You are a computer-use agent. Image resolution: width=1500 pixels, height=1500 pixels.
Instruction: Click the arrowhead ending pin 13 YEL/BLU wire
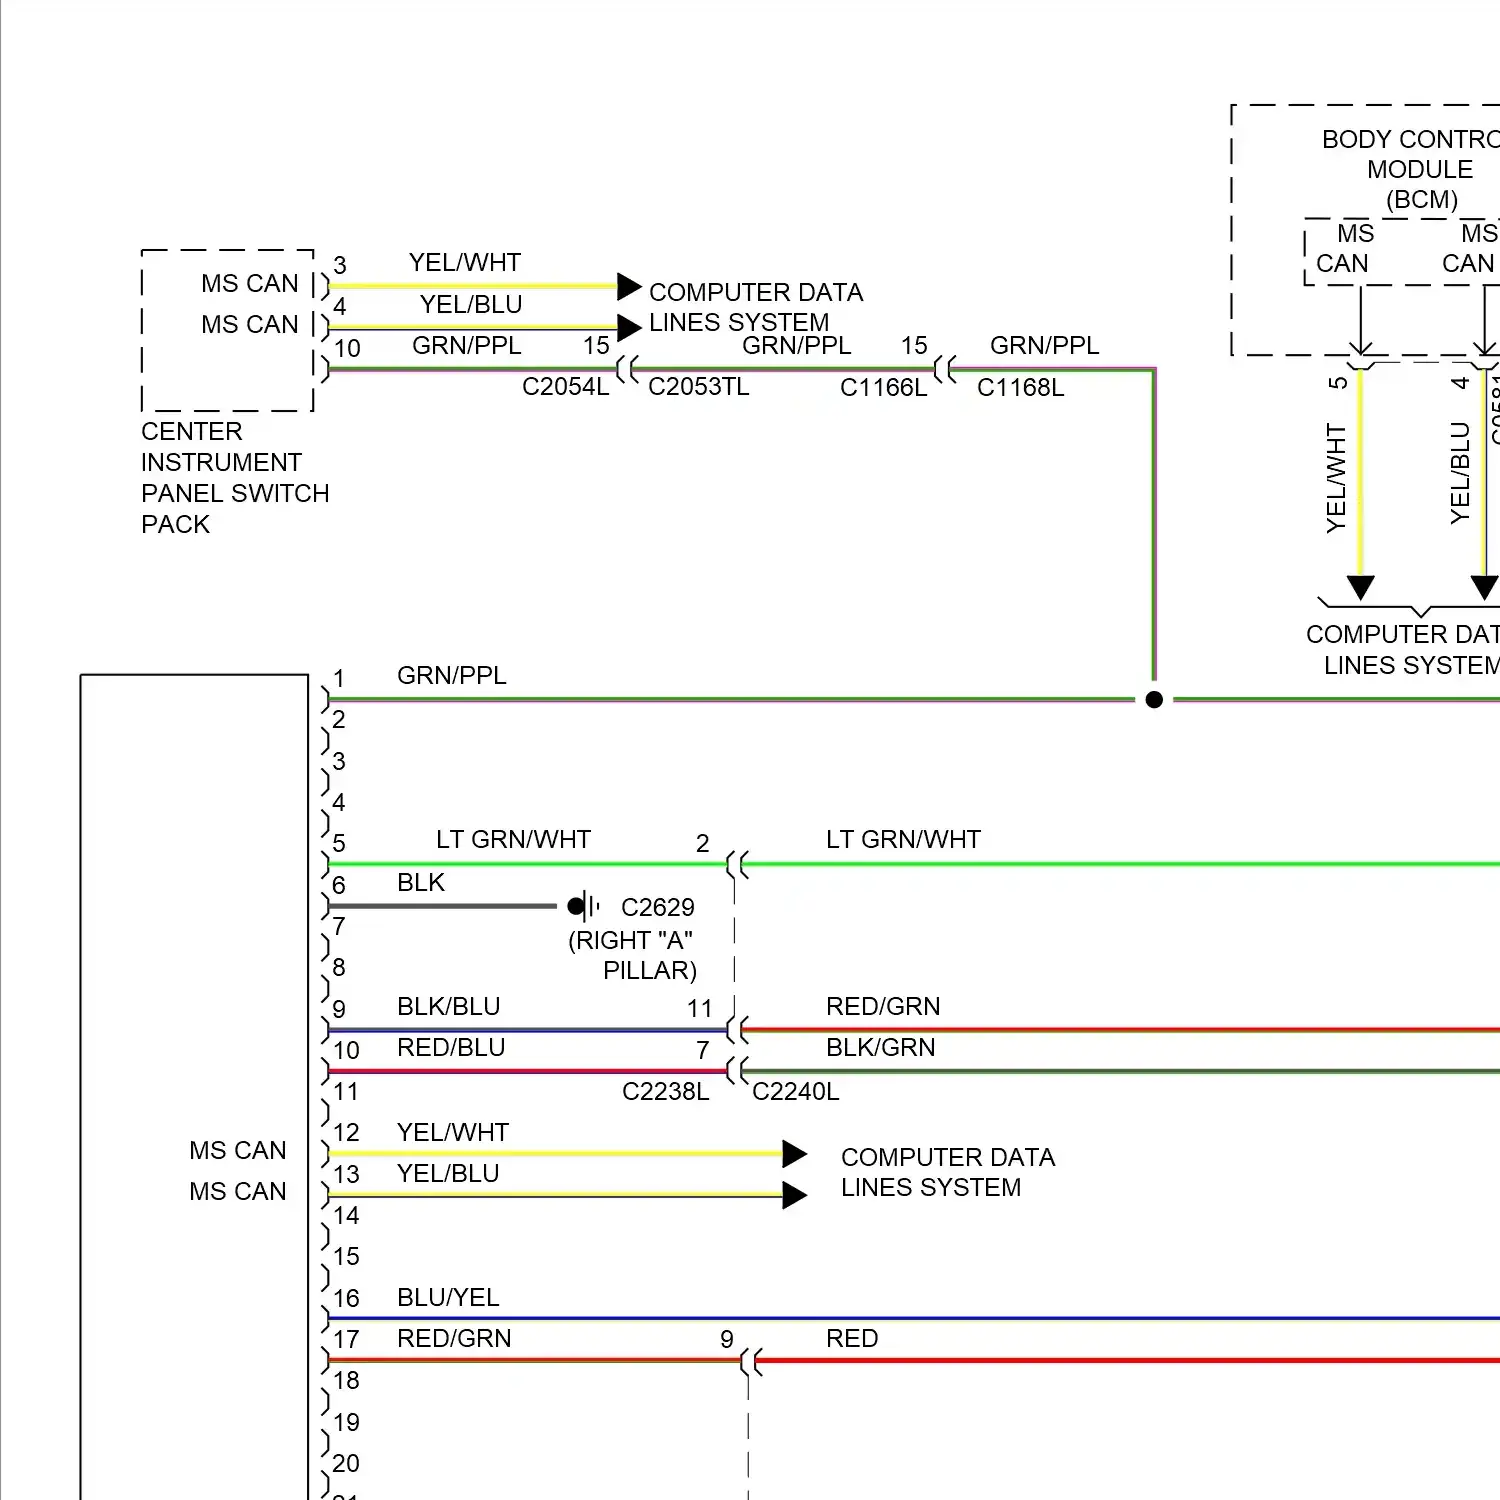tap(795, 1195)
